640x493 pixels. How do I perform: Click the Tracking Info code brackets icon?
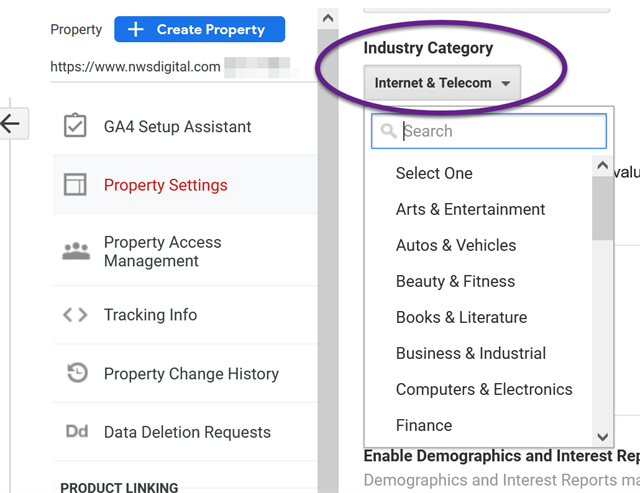(75, 315)
